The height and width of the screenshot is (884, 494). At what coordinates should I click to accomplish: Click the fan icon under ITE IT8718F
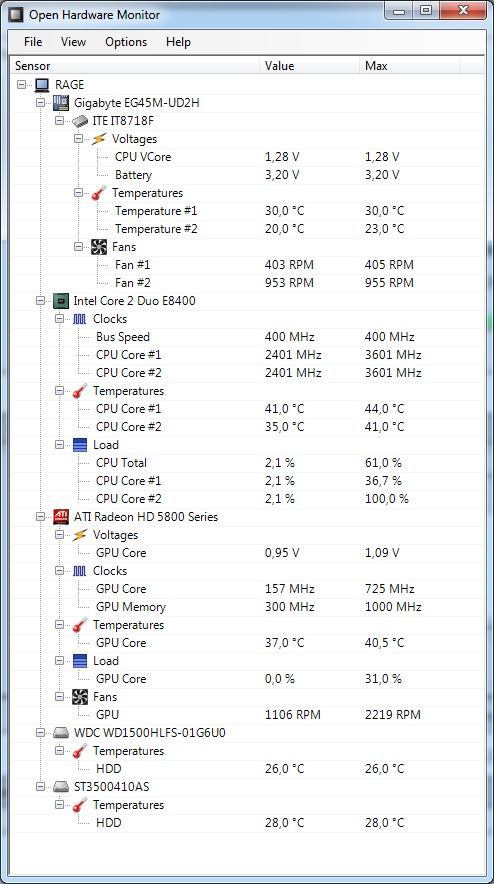coord(99,247)
